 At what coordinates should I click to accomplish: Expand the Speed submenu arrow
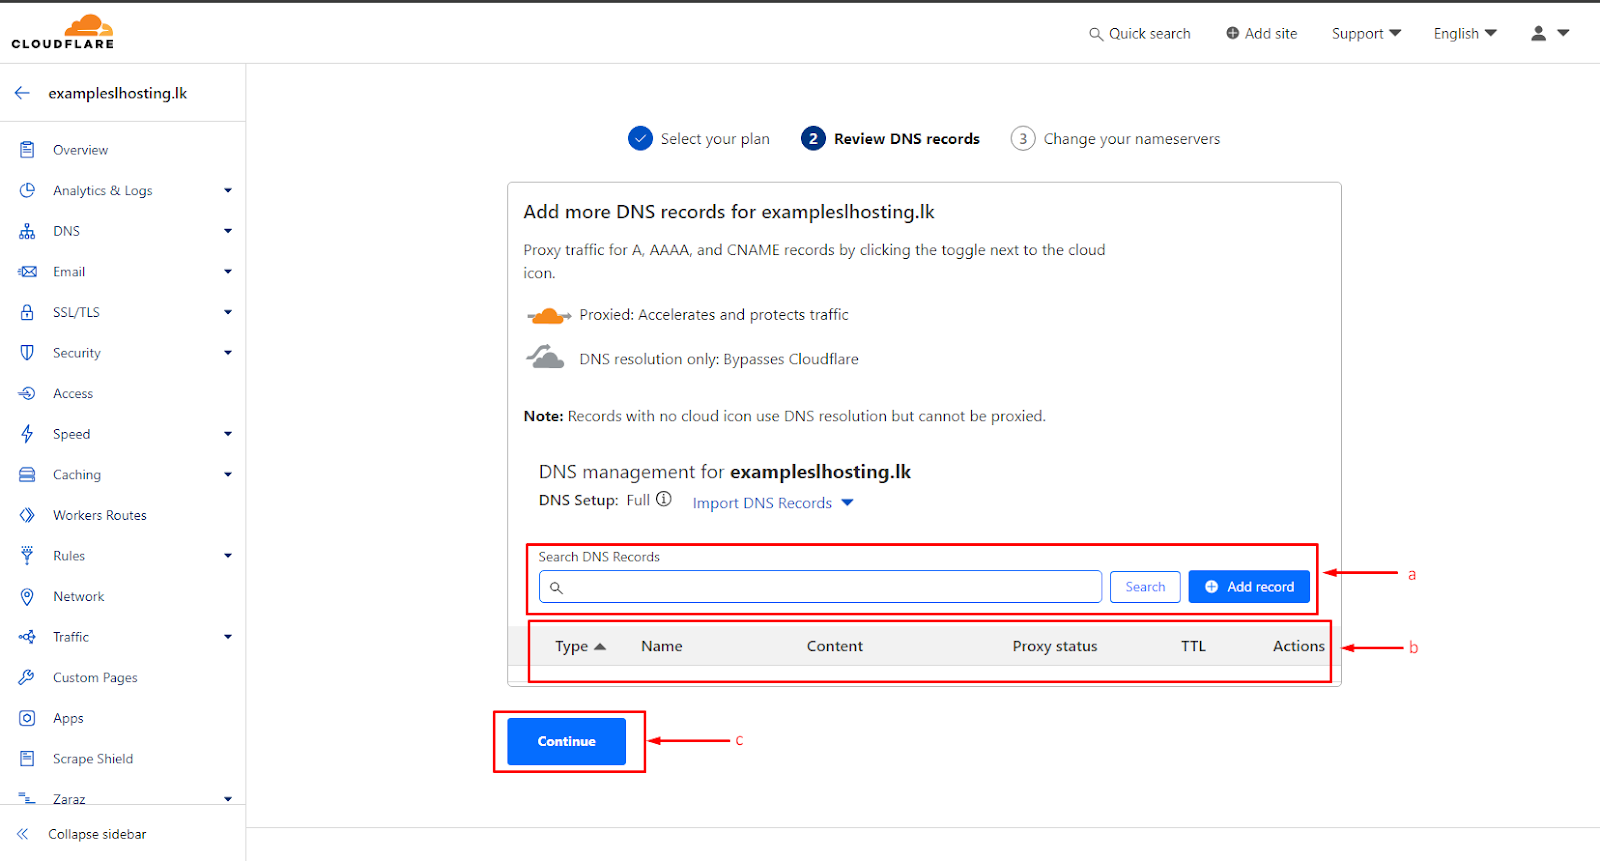[x=228, y=434]
